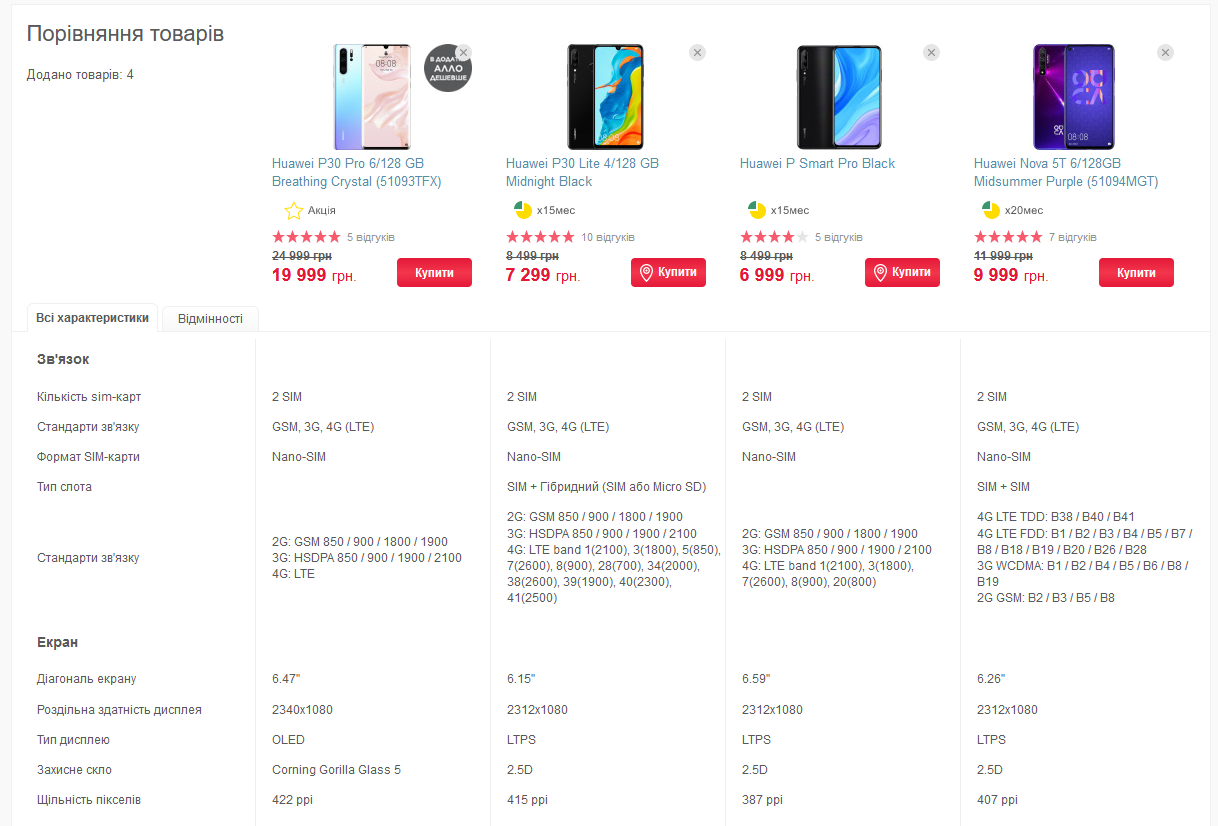The width and height of the screenshot is (1218, 826).
Task: Open the Huawei P30 Pro Breathing Crystal title link
Action: 356,172
